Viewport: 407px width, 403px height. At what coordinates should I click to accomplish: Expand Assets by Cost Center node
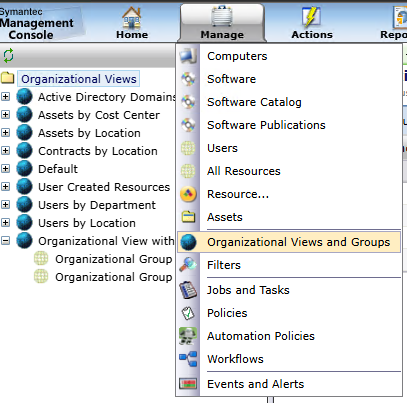point(5,115)
